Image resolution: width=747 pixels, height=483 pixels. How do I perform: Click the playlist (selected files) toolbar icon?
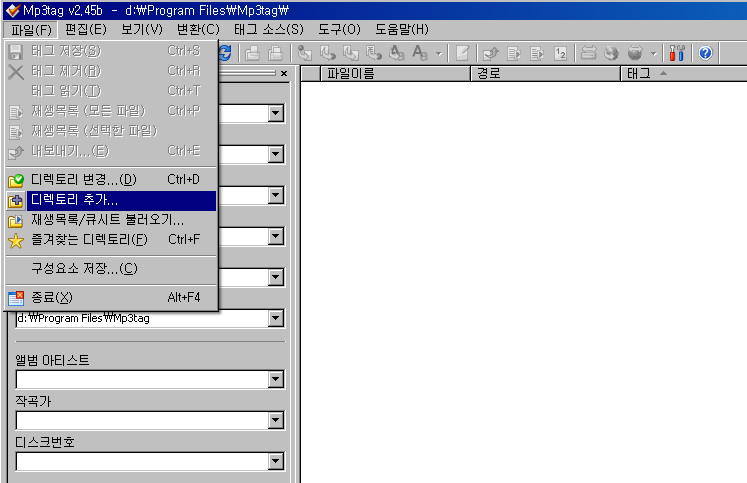pyautogui.click(x=537, y=53)
